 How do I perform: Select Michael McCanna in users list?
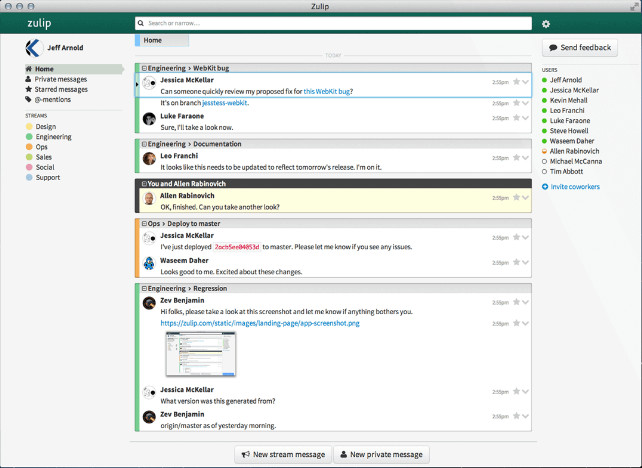(x=576, y=161)
